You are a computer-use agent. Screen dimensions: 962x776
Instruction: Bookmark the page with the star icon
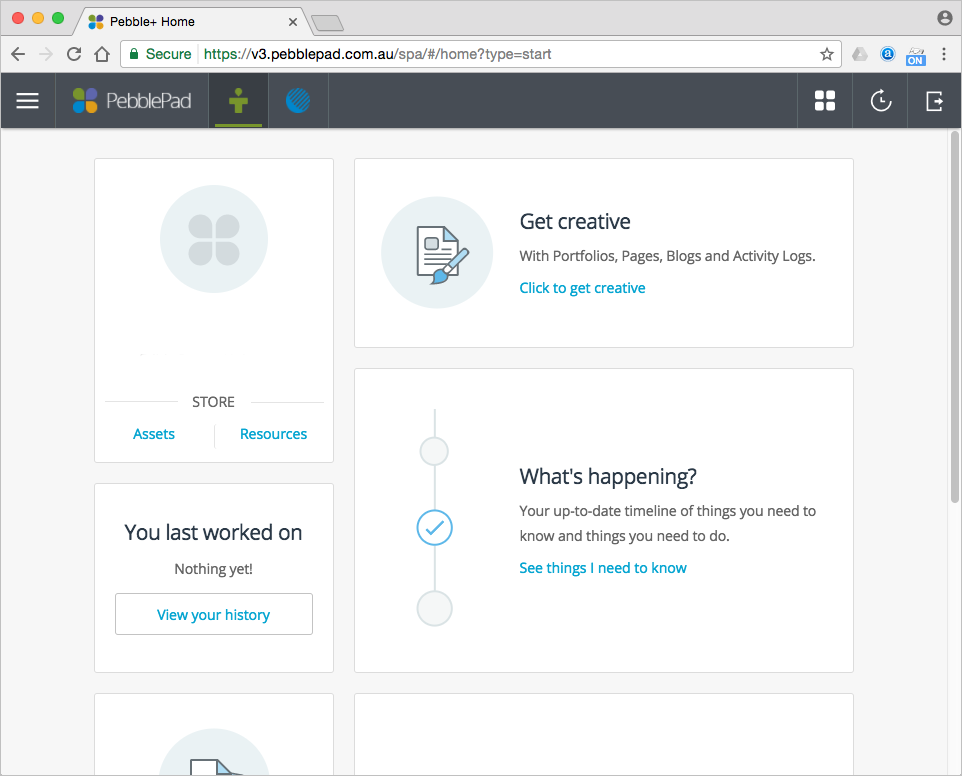pos(827,54)
